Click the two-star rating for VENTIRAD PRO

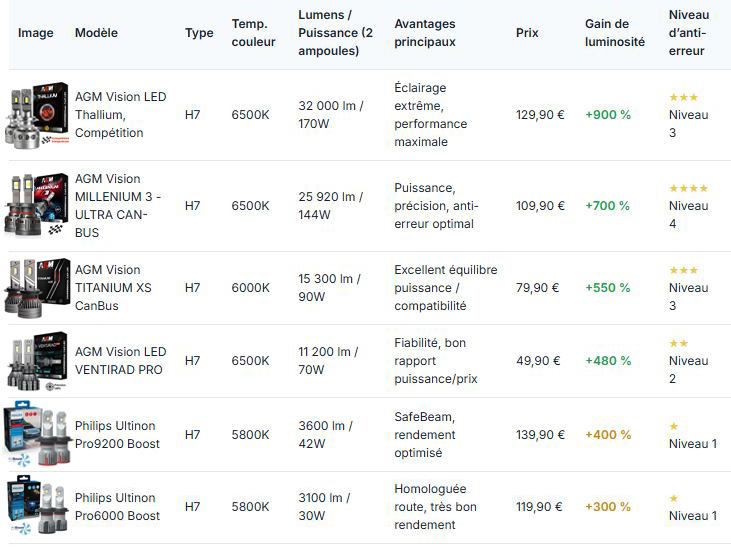tap(678, 343)
